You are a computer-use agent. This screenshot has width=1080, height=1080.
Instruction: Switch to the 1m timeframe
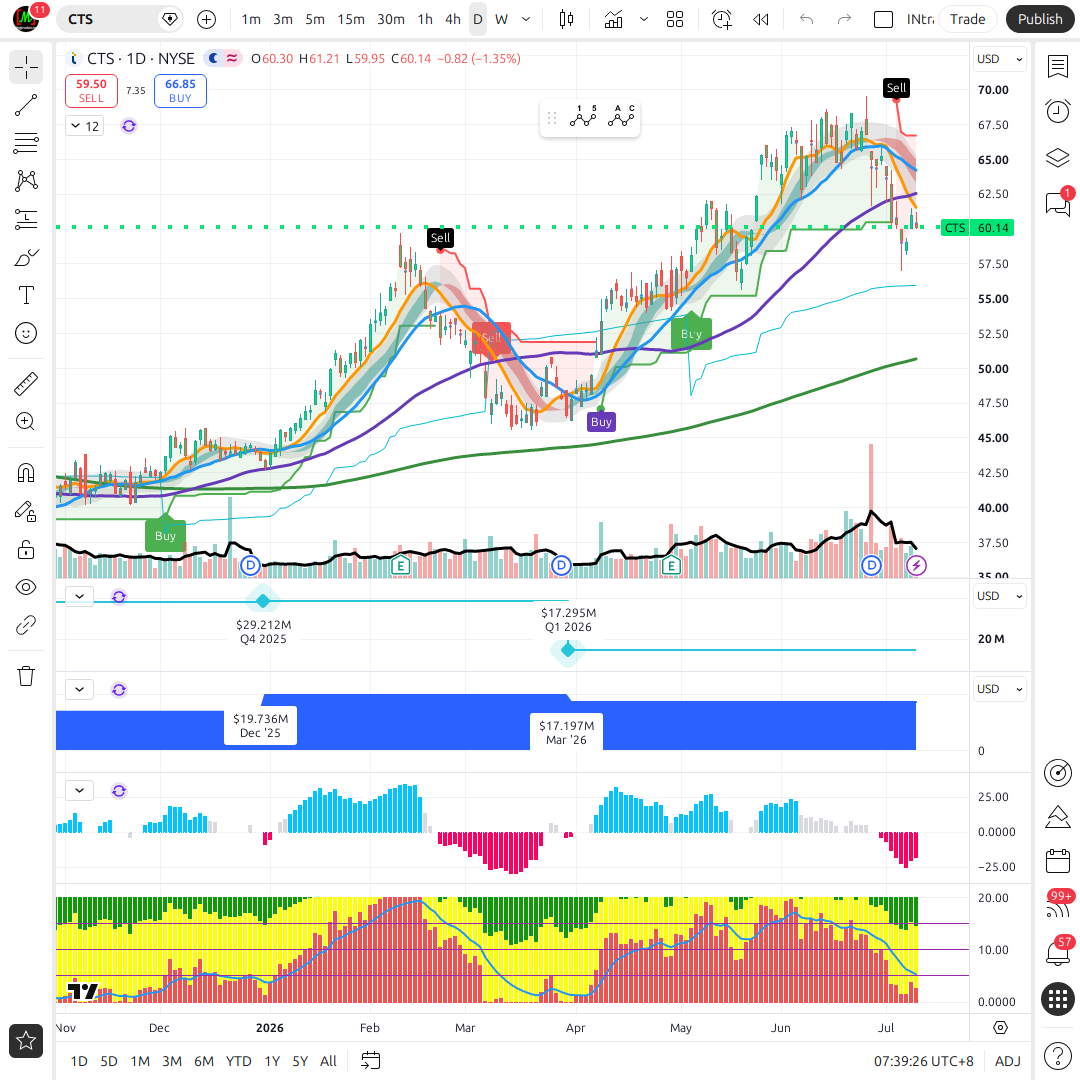(251, 19)
